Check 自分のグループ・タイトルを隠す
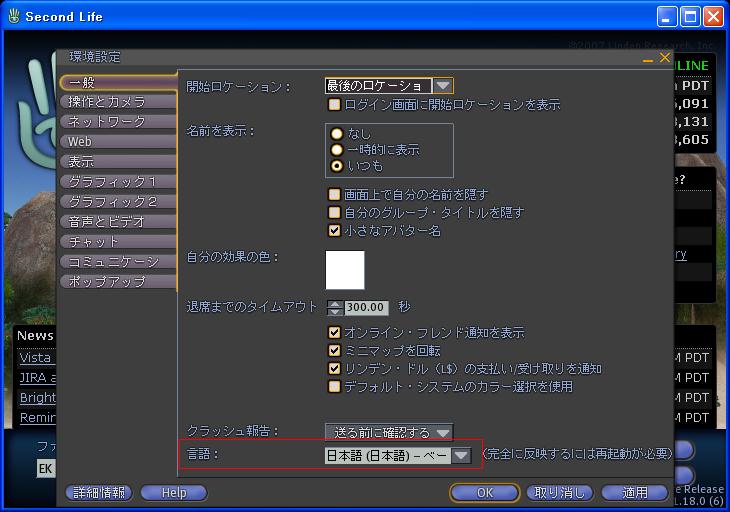The image size is (730, 512). [x=334, y=213]
